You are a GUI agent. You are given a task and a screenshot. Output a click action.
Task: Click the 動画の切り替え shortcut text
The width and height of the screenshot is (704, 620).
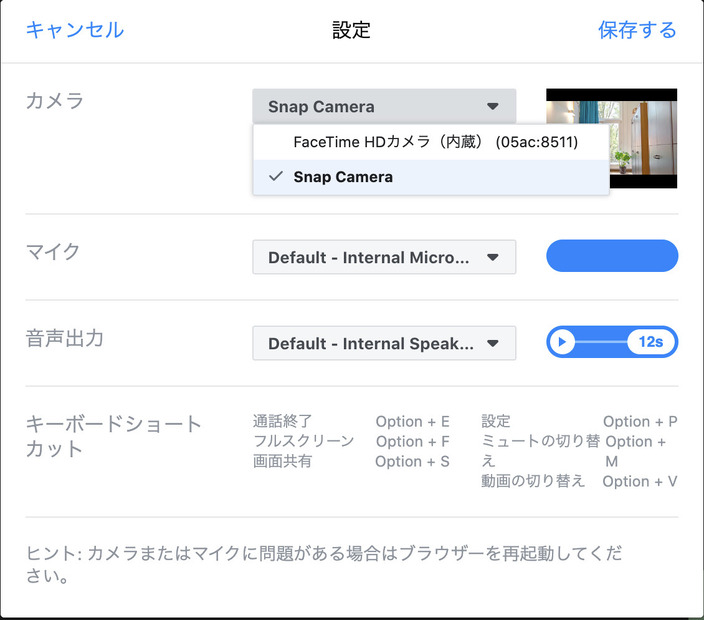click(x=533, y=481)
